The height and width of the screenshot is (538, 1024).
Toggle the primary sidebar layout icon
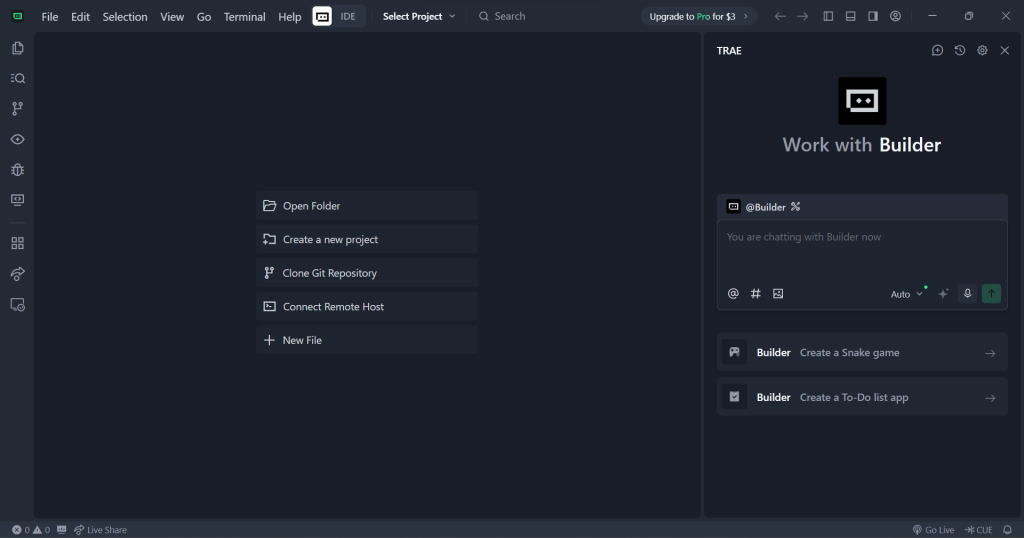point(828,16)
